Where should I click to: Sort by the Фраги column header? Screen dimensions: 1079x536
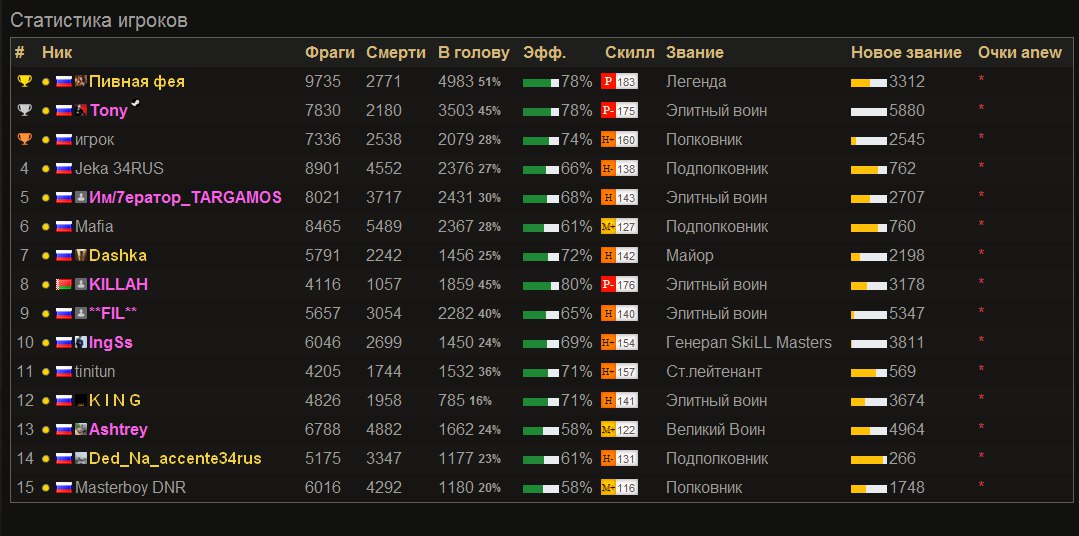[x=329, y=53]
